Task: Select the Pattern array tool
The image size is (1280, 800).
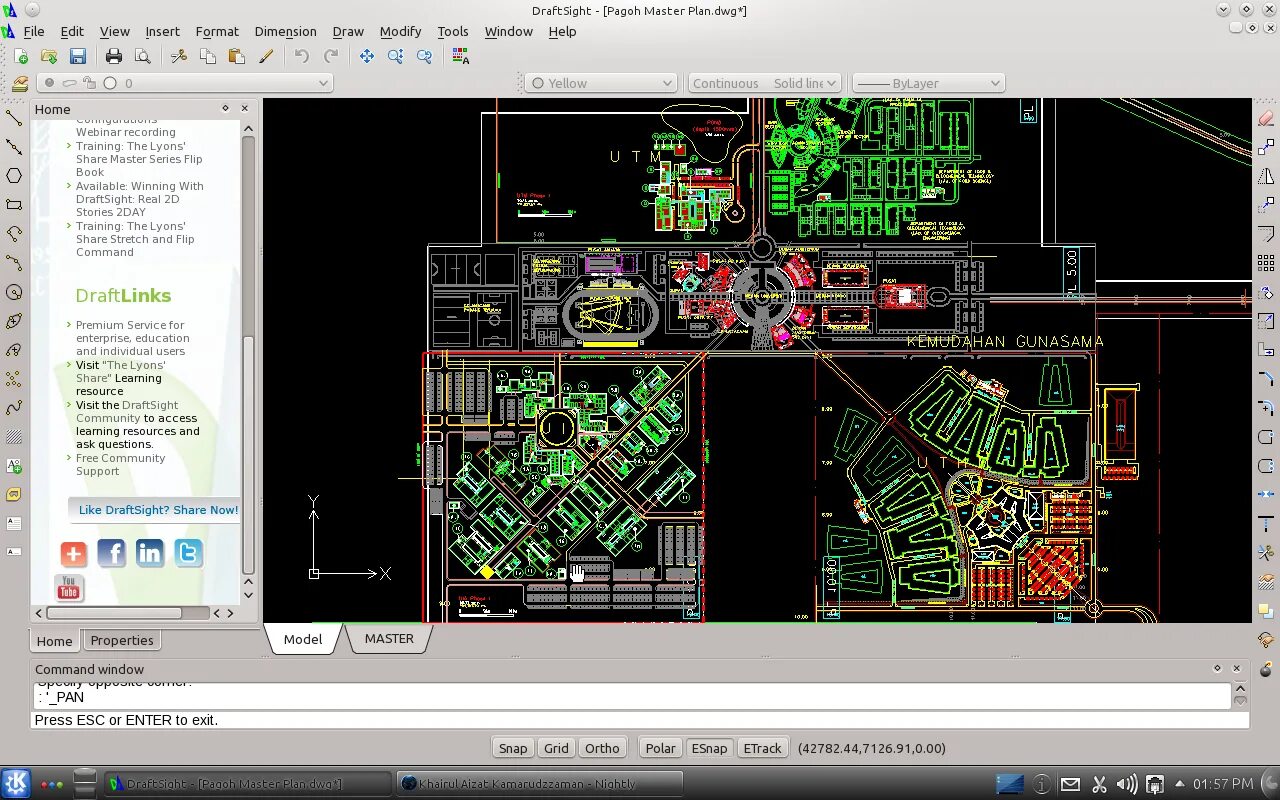Action: point(1266,263)
